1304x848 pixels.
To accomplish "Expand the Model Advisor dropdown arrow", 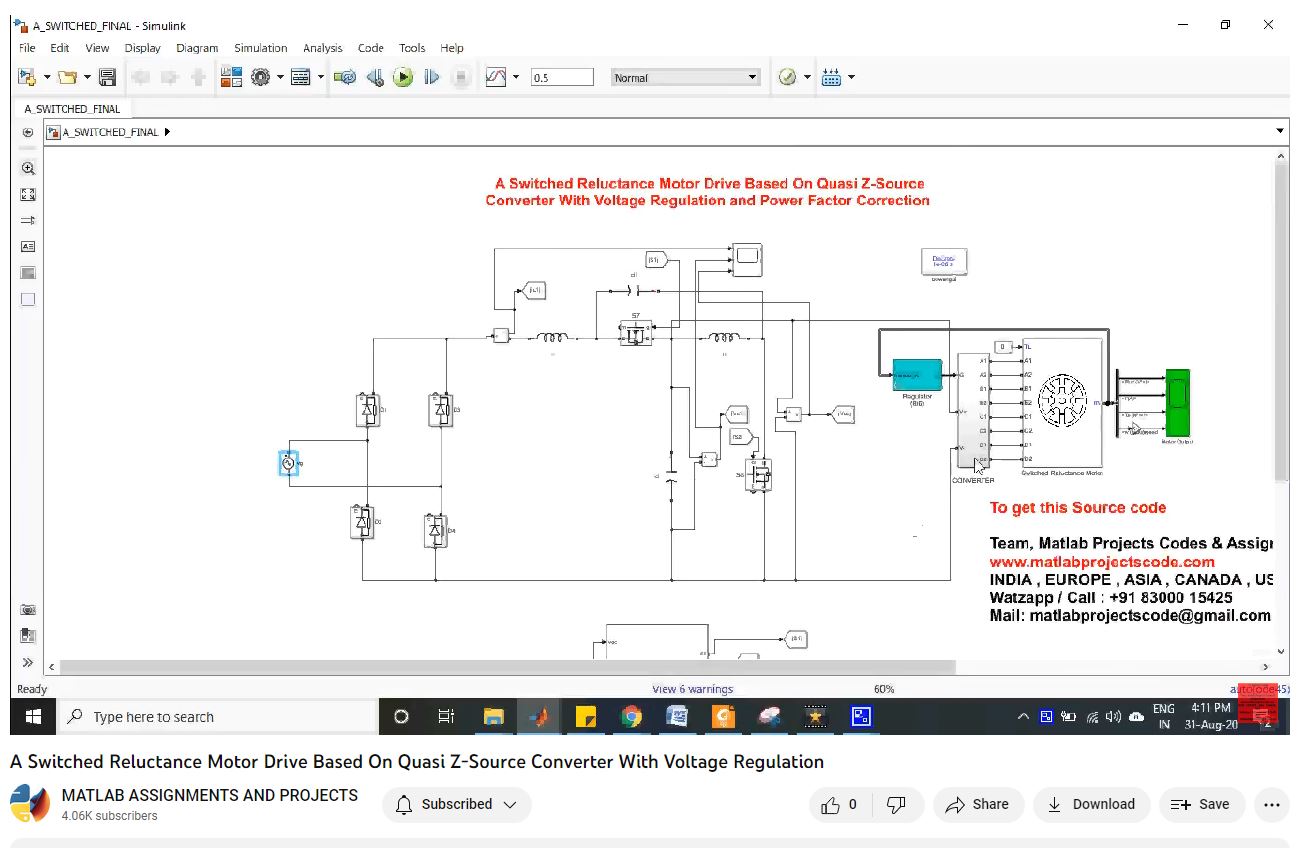I will coord(807,78).
